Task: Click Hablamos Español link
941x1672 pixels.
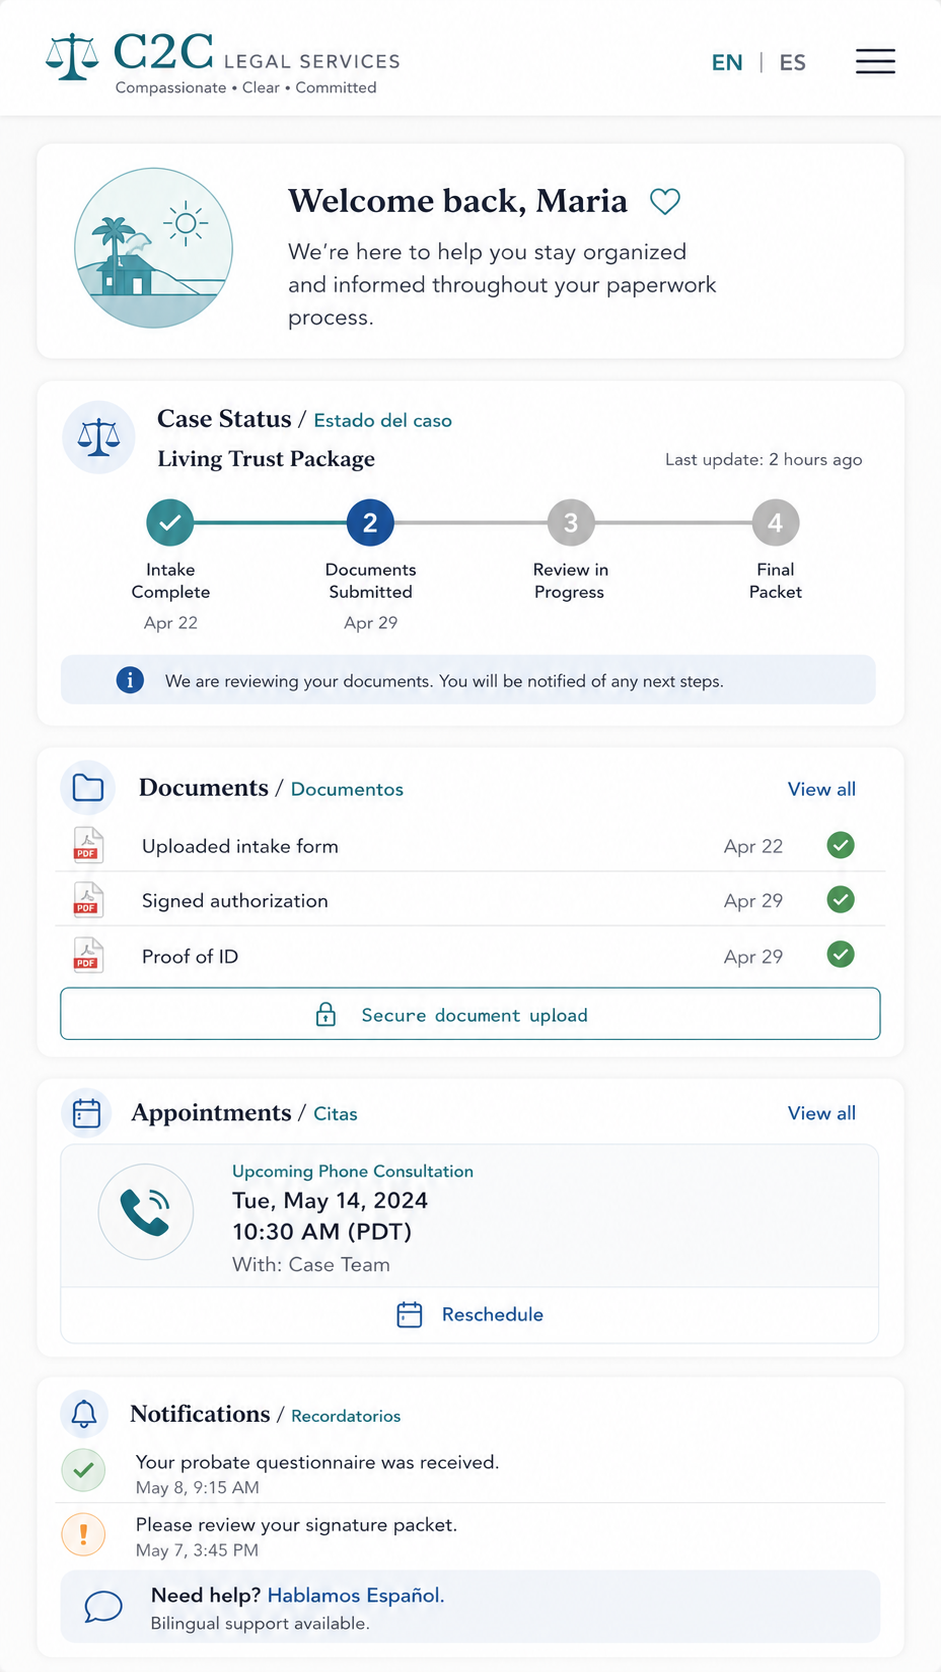Action: tap(356, 1595)
